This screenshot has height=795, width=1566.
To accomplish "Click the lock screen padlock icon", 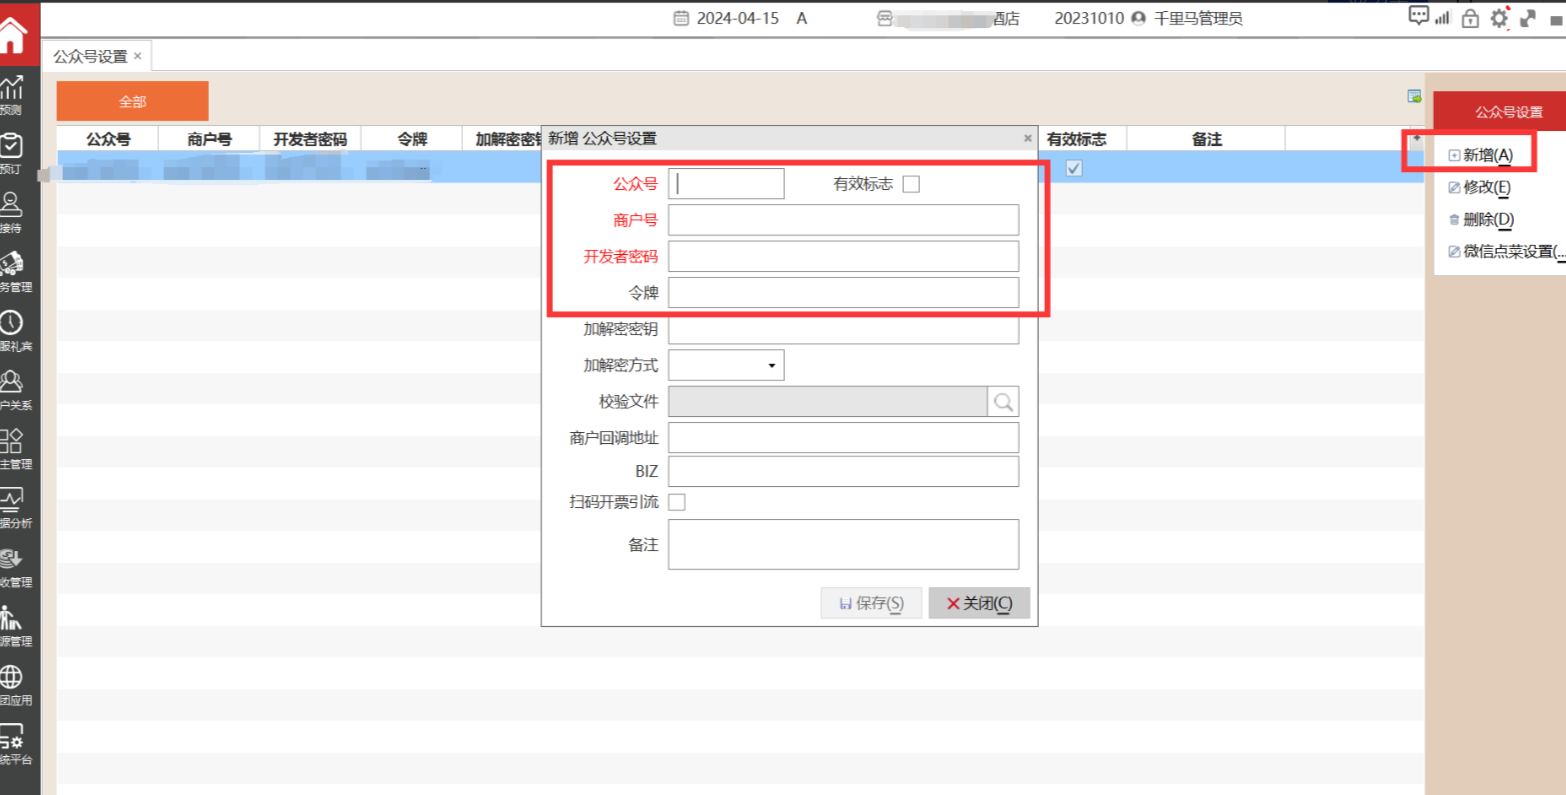I will click(1470, 18).
